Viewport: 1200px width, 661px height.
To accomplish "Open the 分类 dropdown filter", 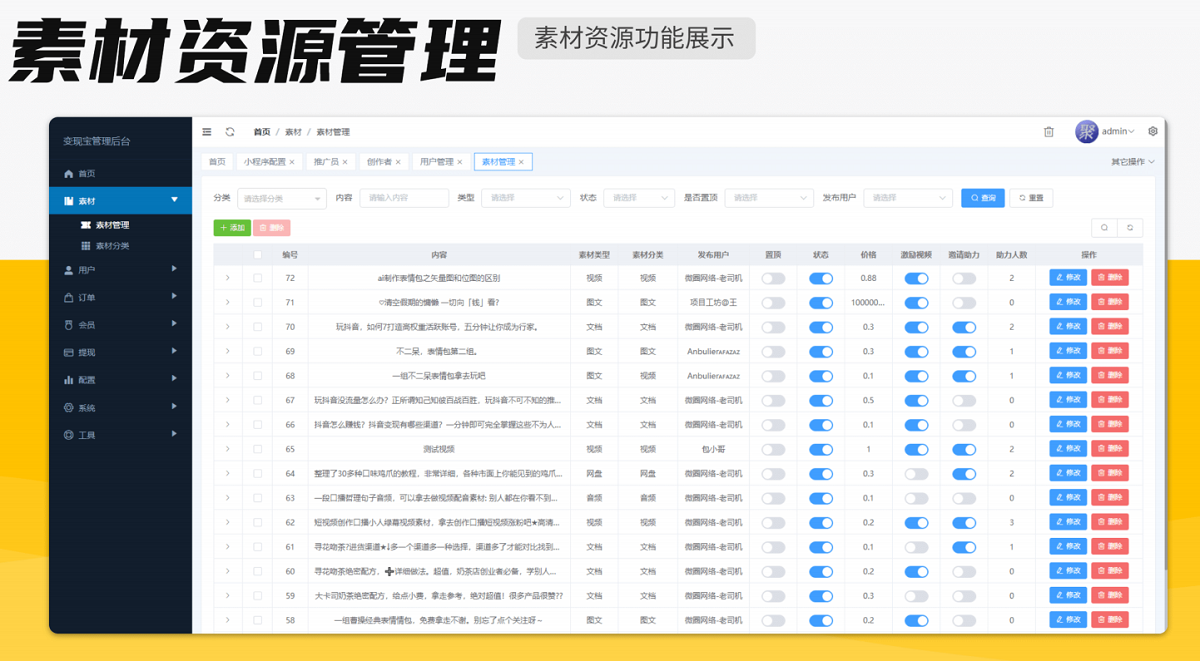I will (281, 199).
